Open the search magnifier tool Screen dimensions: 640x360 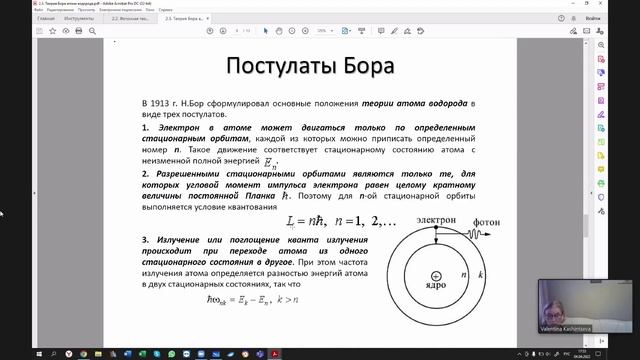92,31
